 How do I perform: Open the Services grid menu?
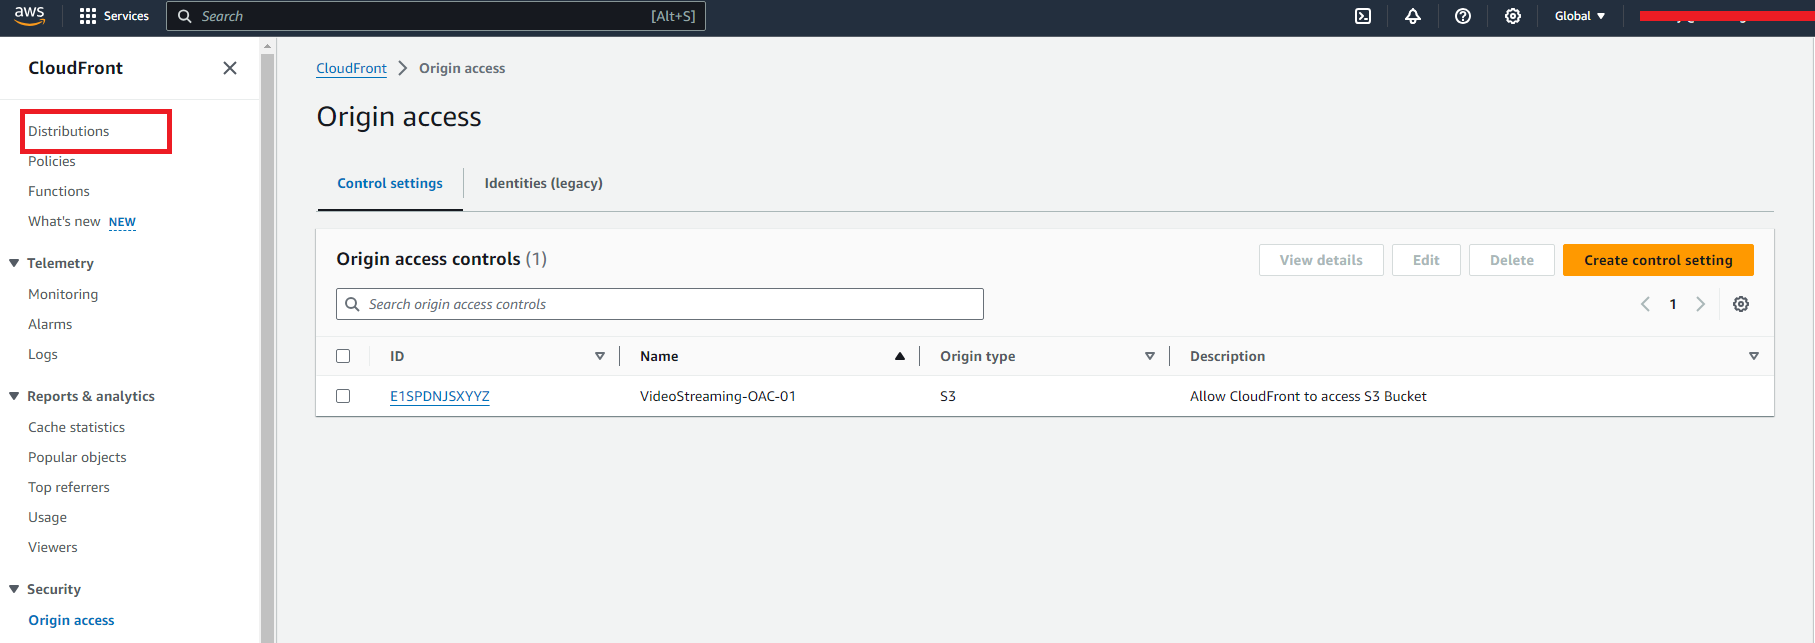click(114, 16)
